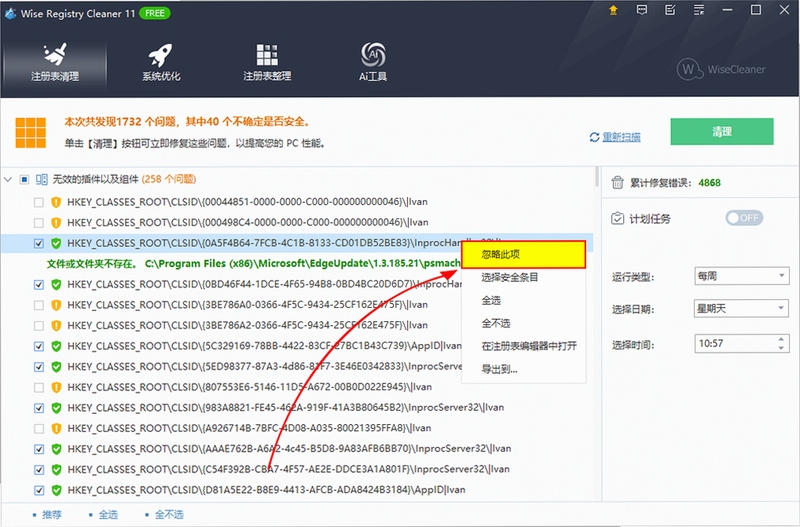Increase time with the up stepper arrow

[x=781, y=339]
